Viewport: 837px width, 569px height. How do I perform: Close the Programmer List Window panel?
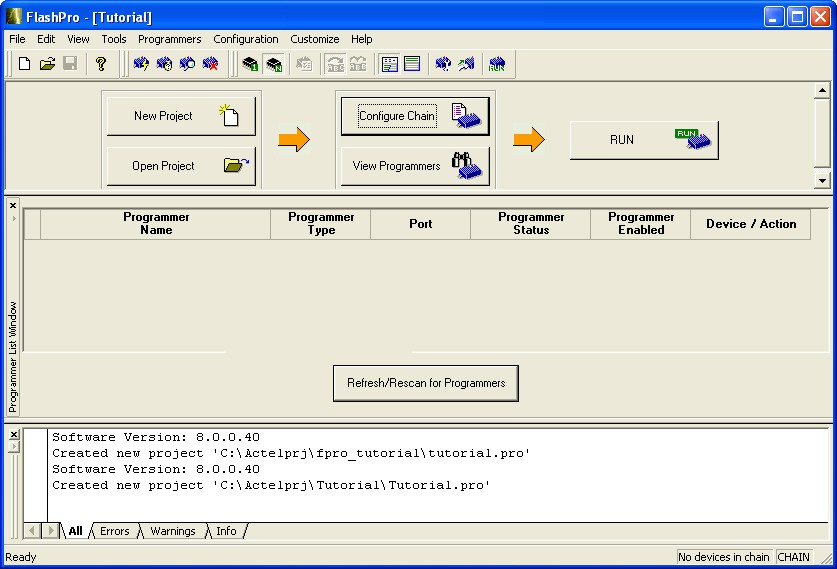click(13, 206)
